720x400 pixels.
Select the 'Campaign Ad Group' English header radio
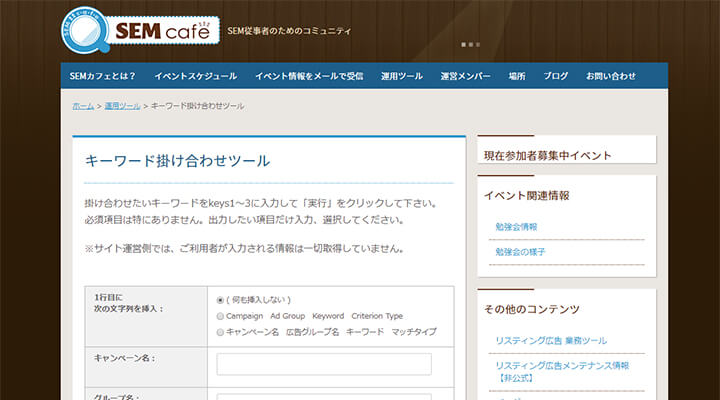tap(220, 316)
